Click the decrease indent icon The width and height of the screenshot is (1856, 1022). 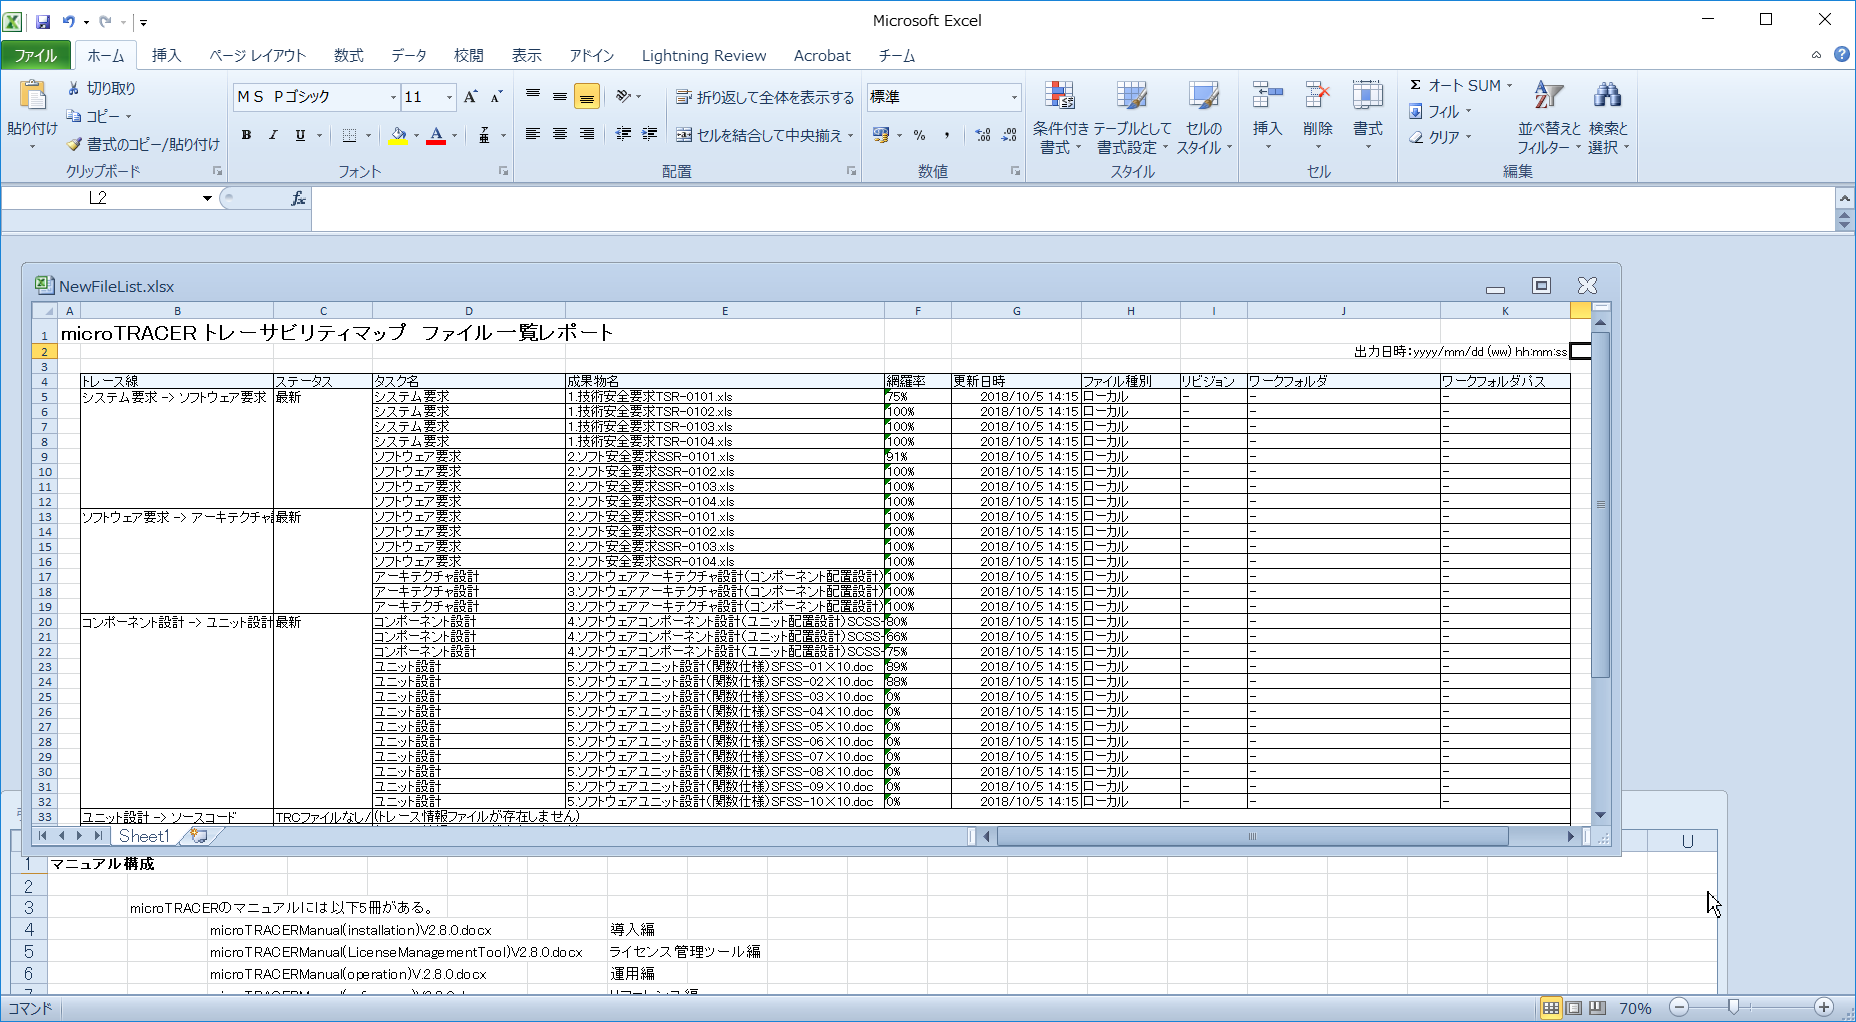pos(623,135)
